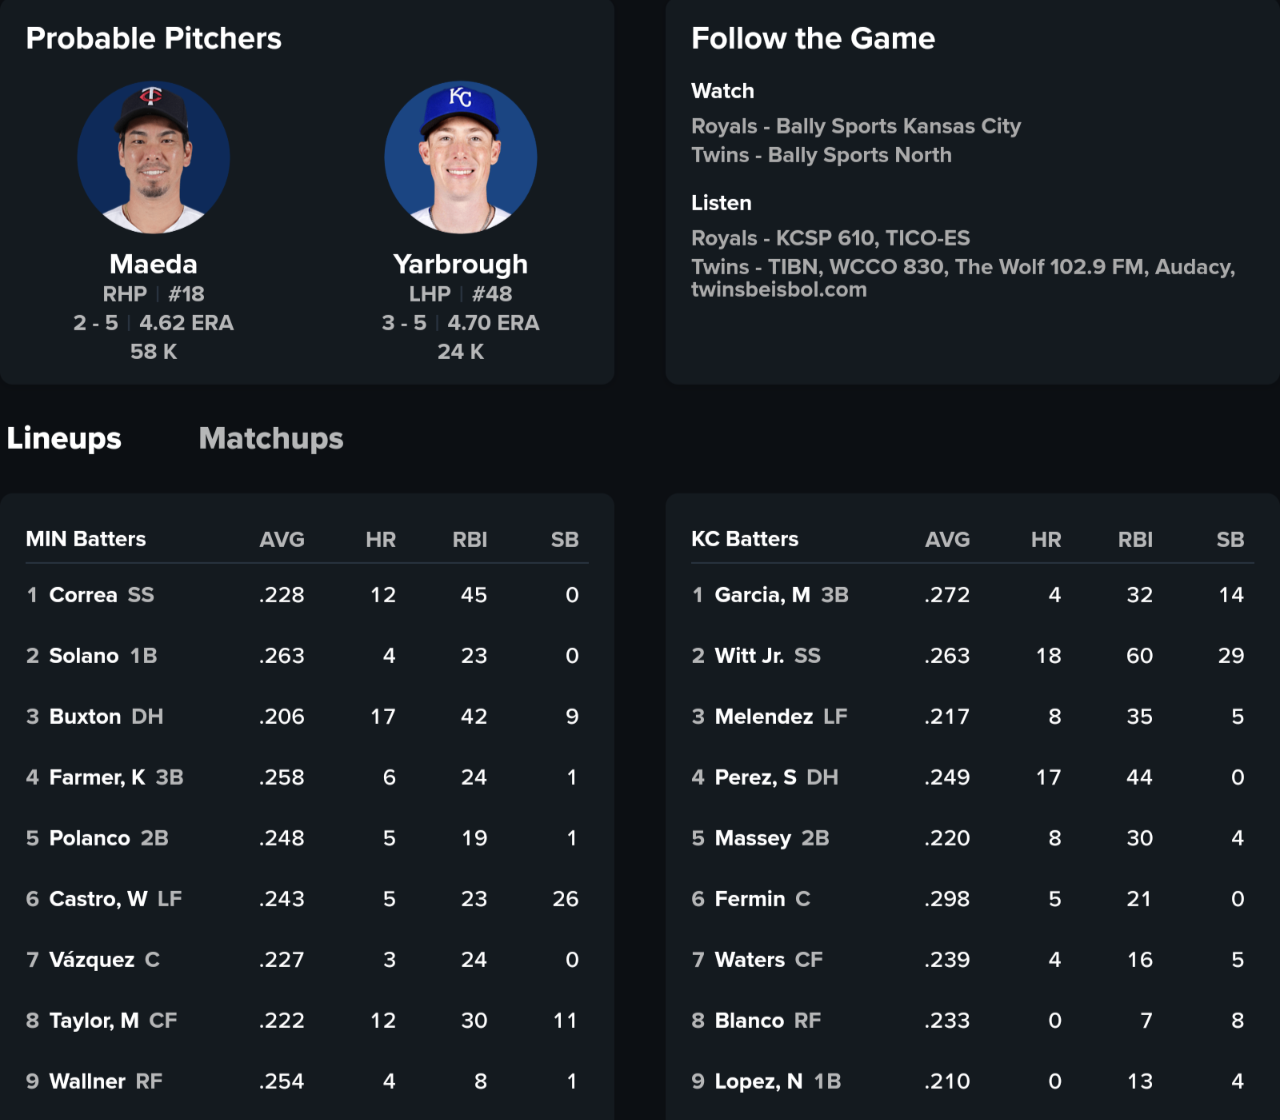Click Maeda's headshot photo
Screen dimensions: 1280x1120
pyautogui.click(x=153, y=158)
